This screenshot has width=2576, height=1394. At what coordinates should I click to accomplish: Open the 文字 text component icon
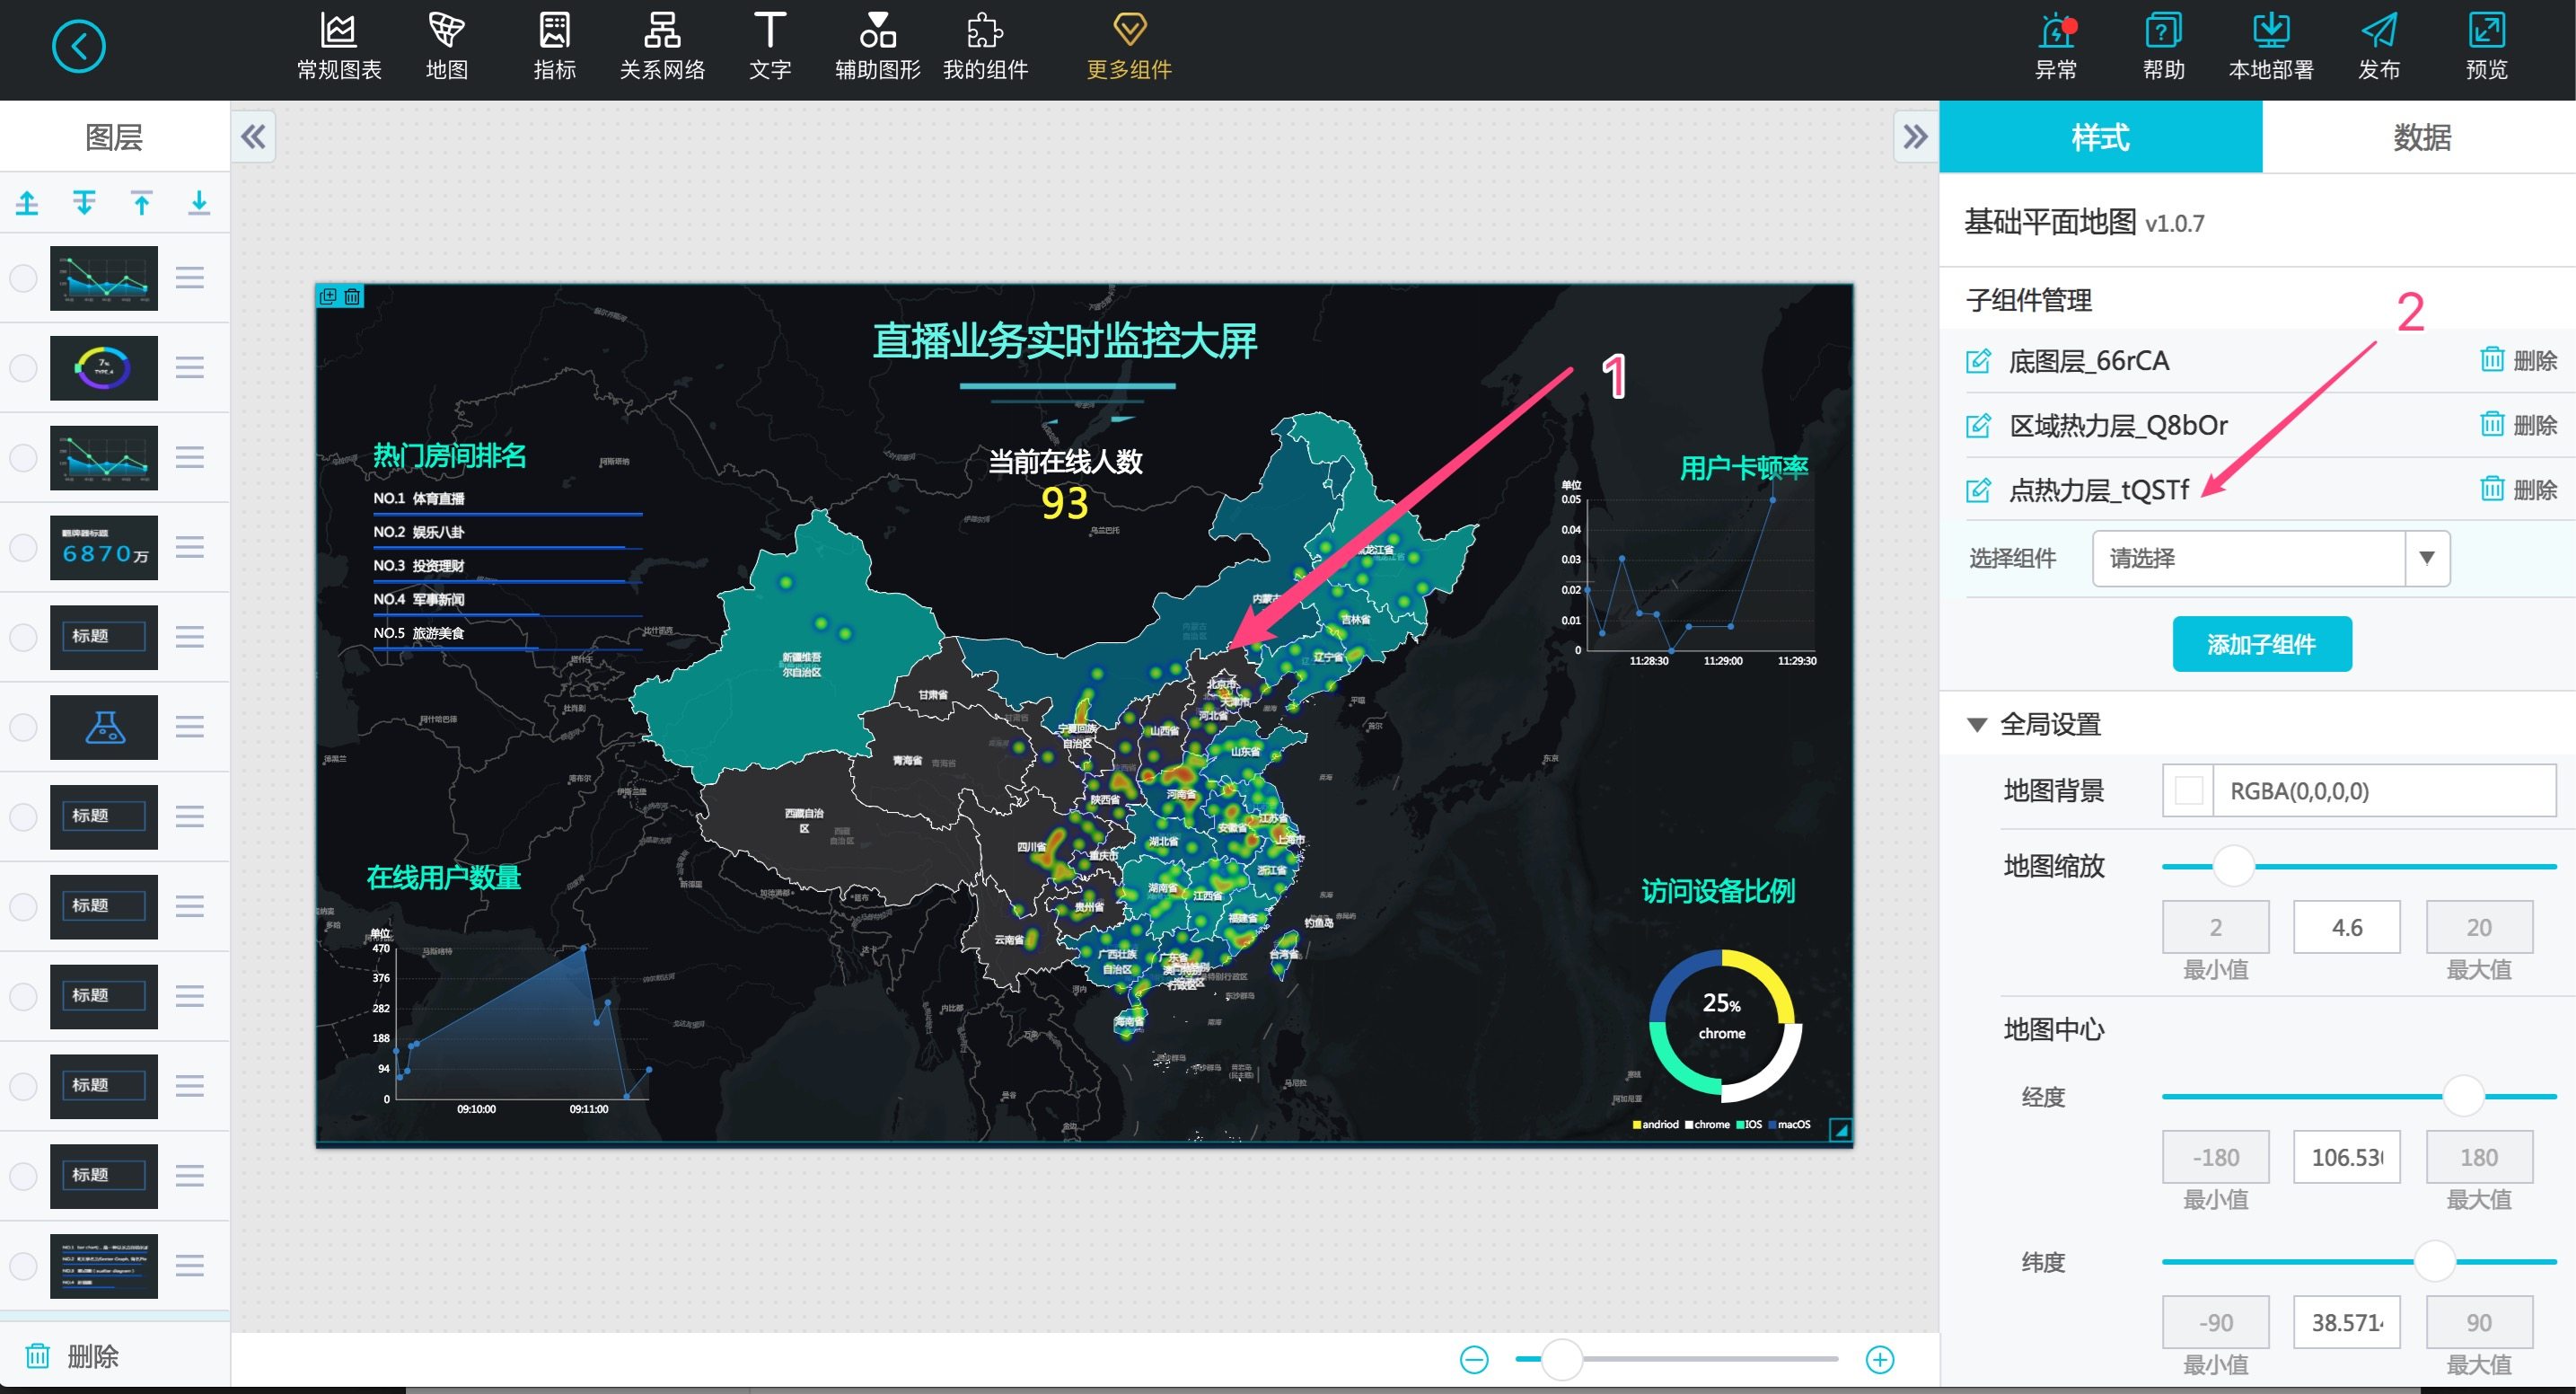pyautogui.click(x=769, y=45)
